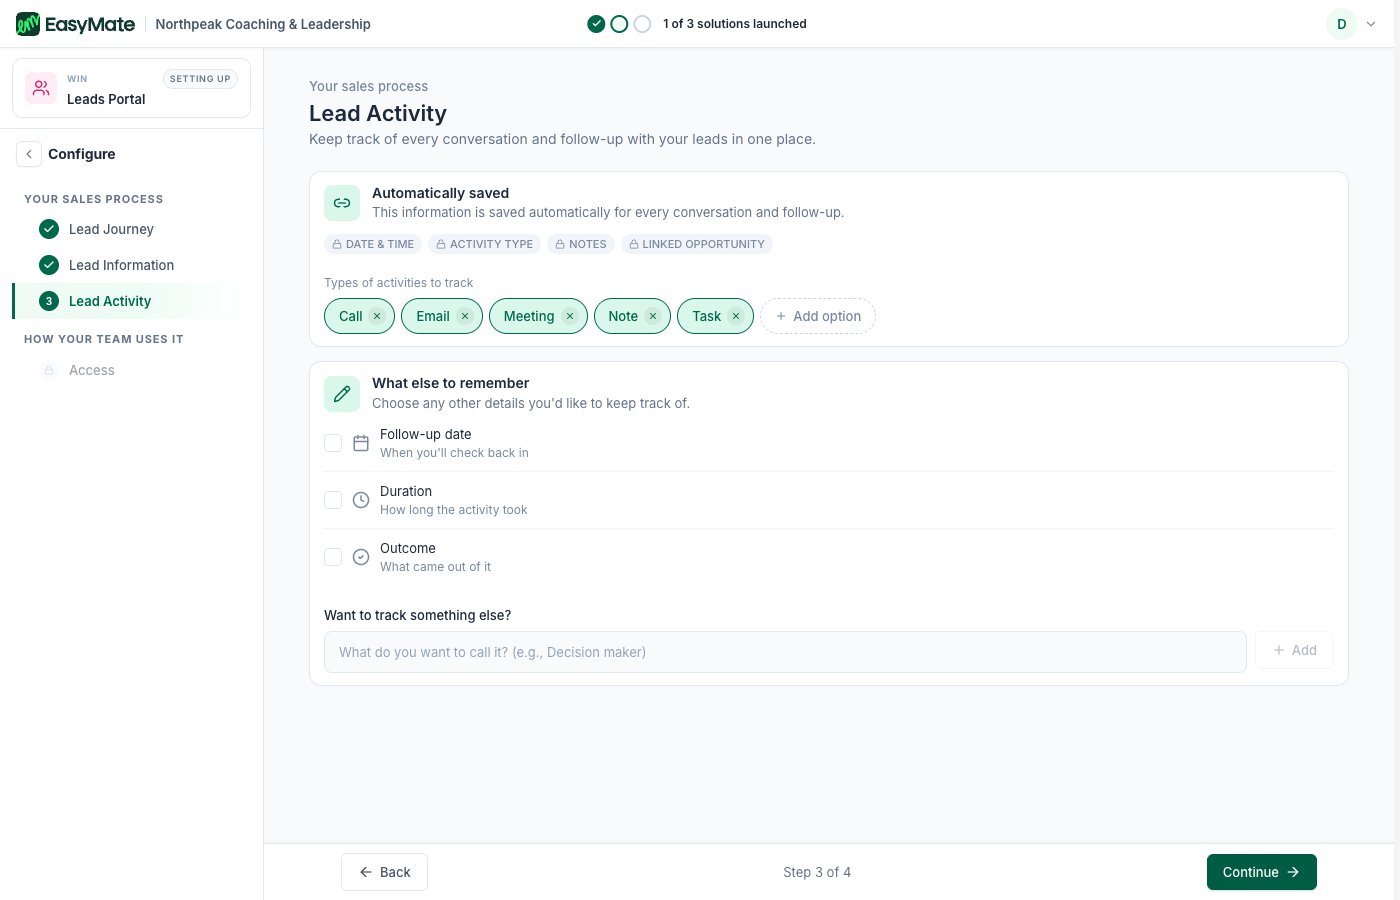
Task: Click the Note activity chip label
Action: pyautogui.click(x=623, y=316)
